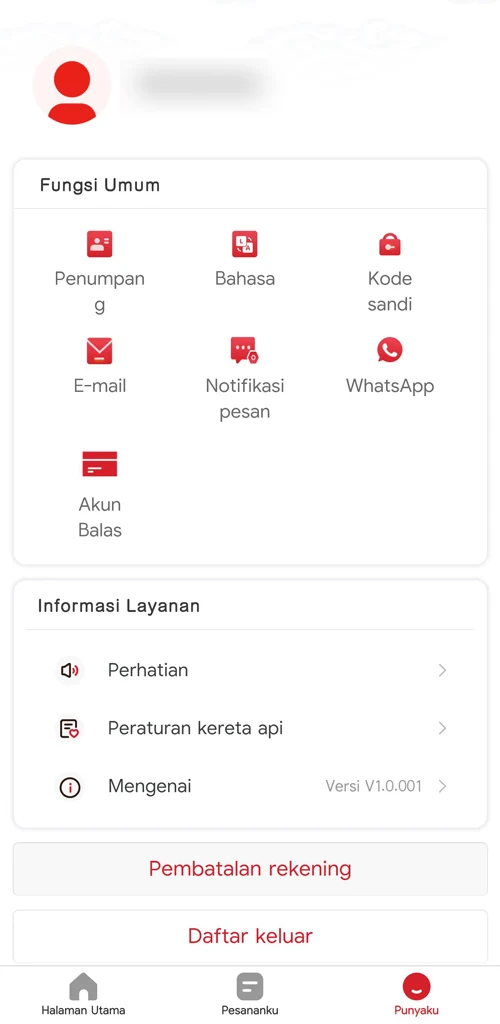Viewport: 500px width, 1024px height.
Task: Select the Punyaku tab
Action: point(416,995)
